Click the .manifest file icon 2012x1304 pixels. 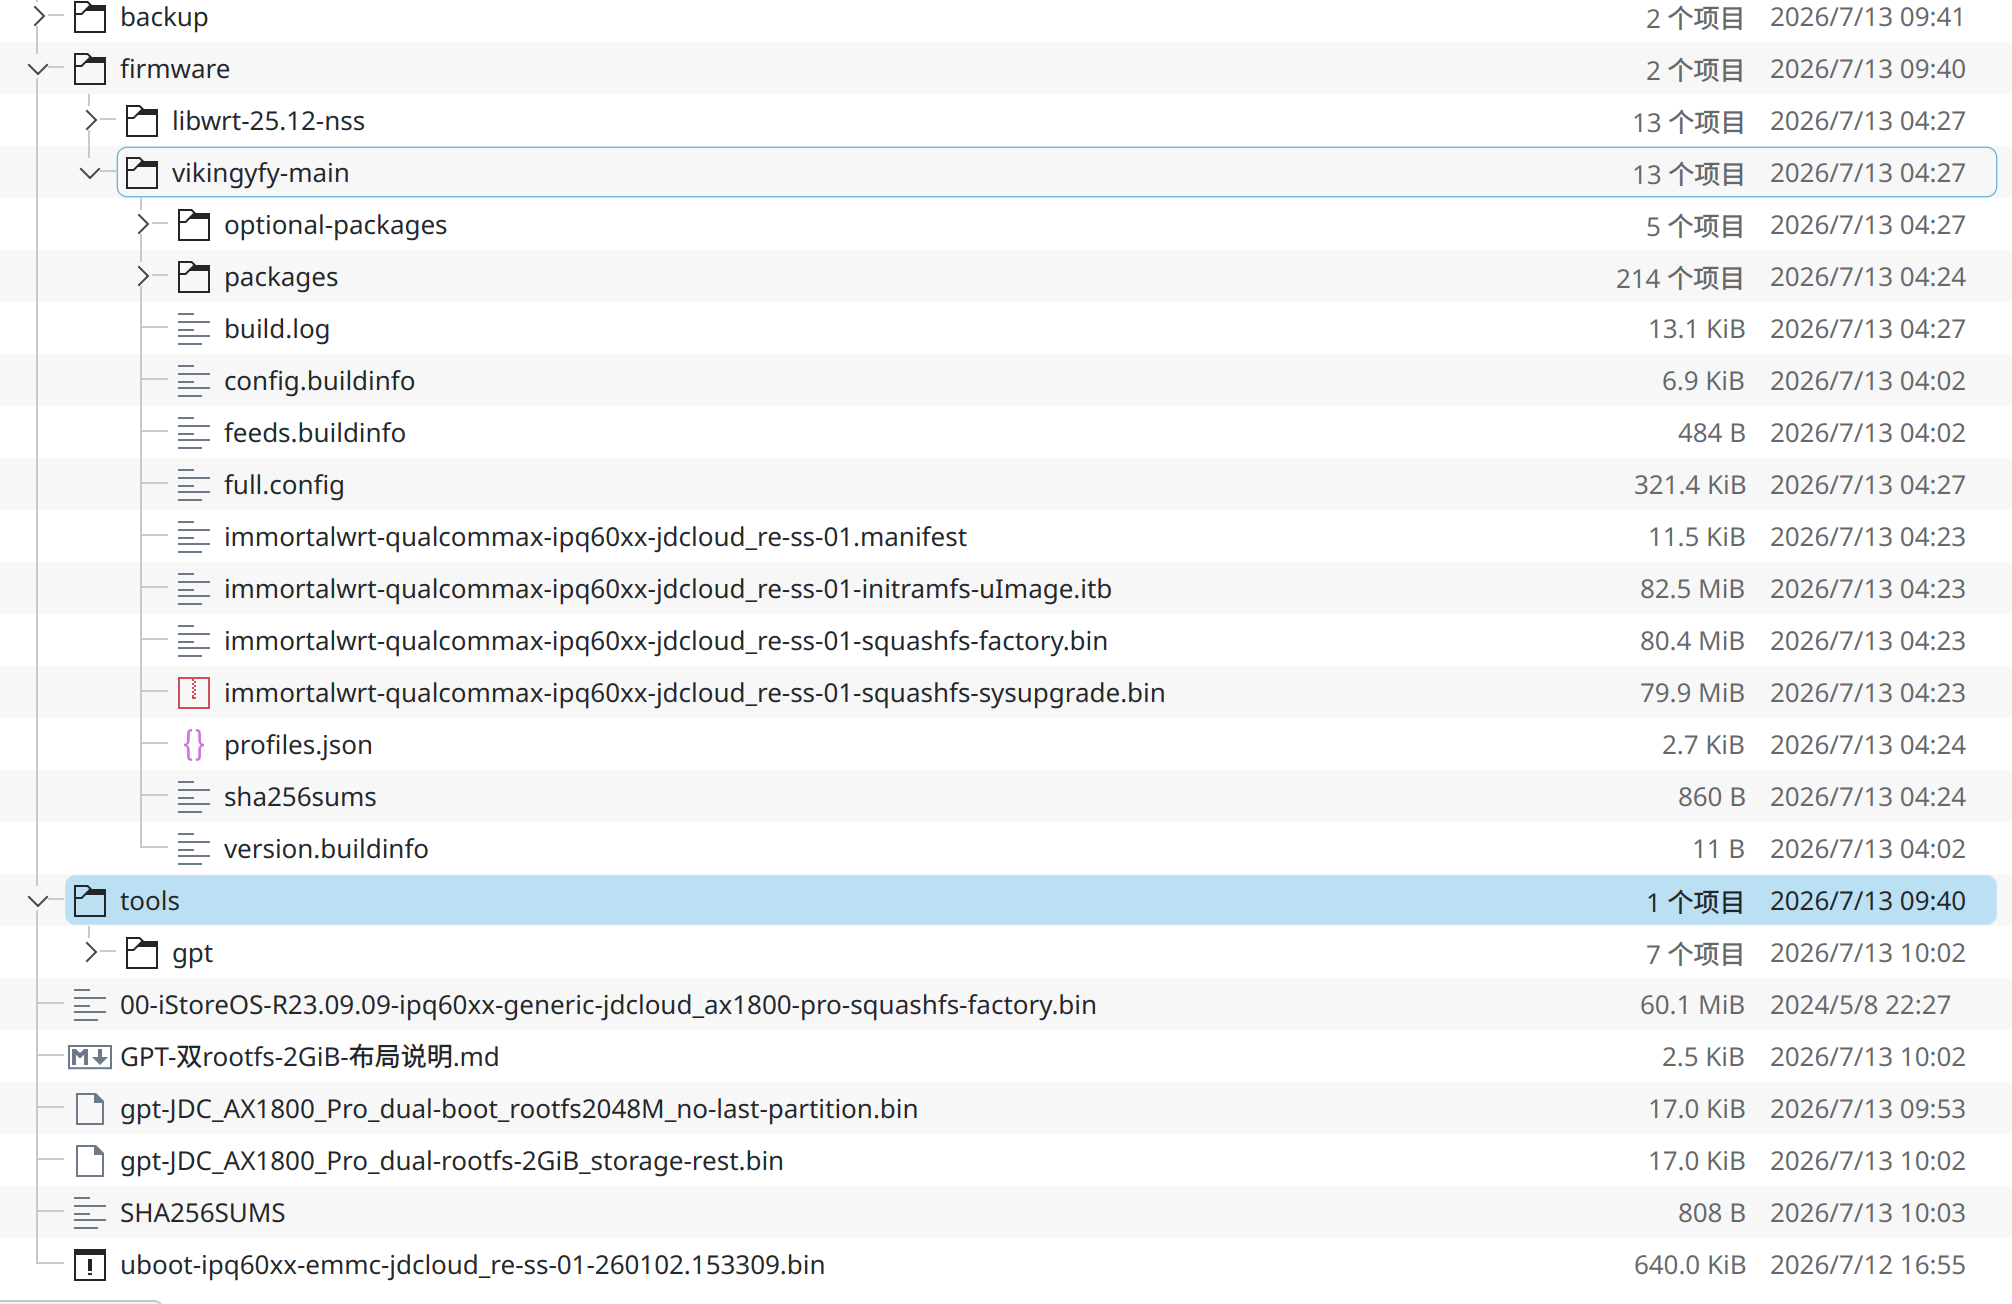coord(194,537)
